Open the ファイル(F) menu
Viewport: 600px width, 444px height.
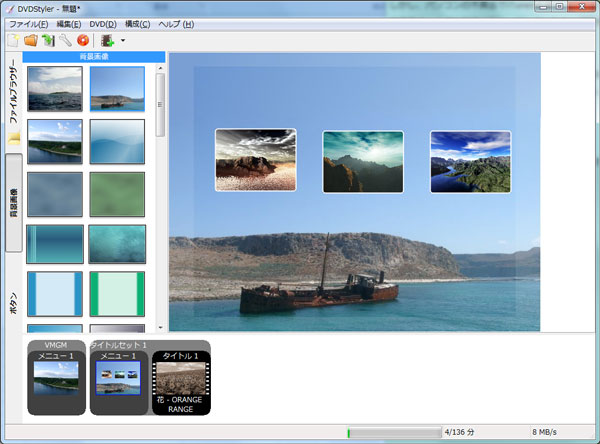(x=29, y=23)
